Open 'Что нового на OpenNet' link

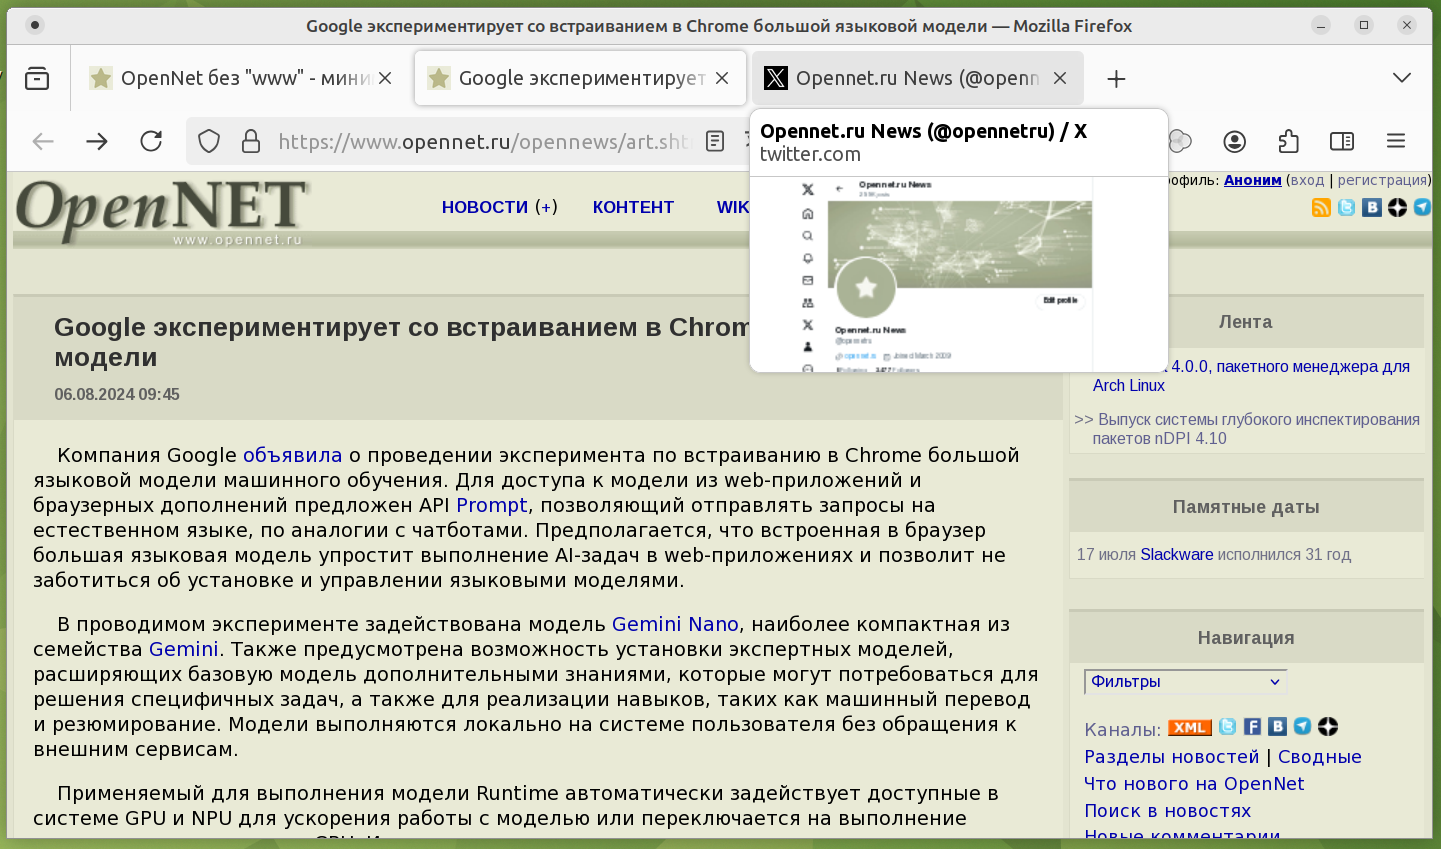[1194, 784]
